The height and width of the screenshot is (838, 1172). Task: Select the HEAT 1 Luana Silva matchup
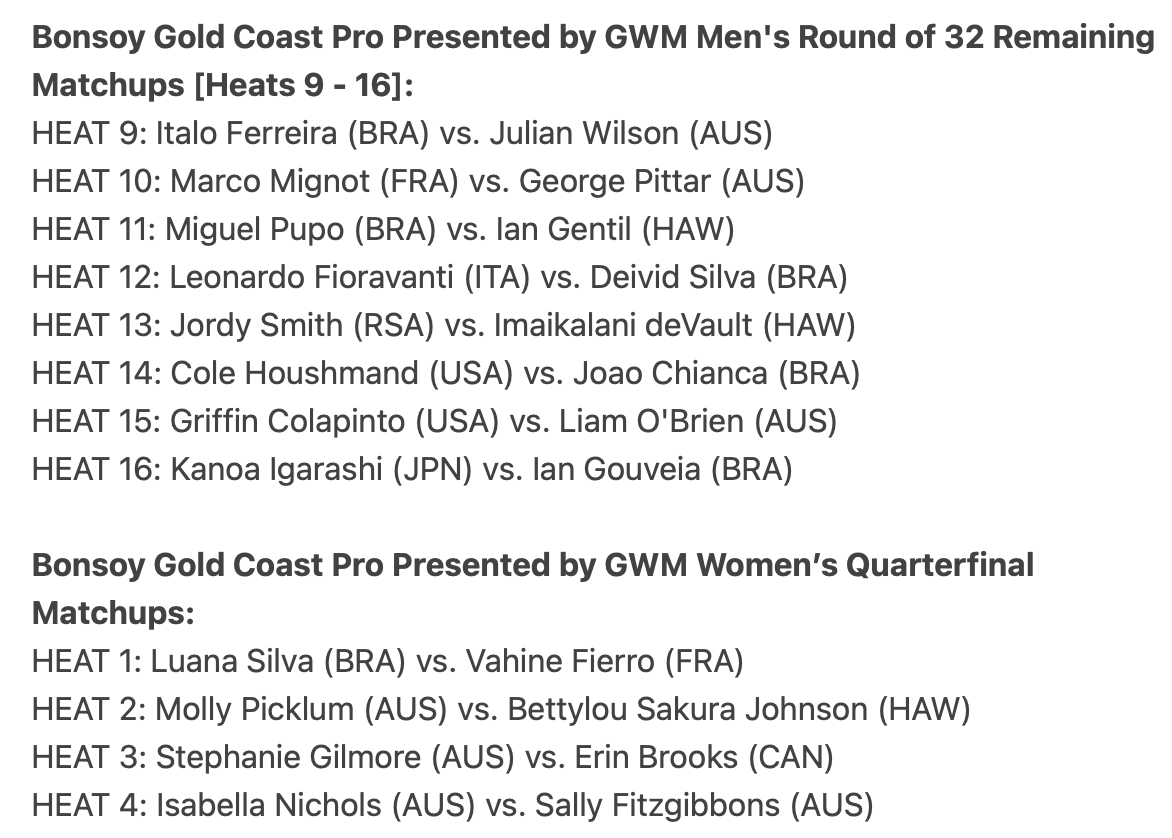(x=388, y=662)
